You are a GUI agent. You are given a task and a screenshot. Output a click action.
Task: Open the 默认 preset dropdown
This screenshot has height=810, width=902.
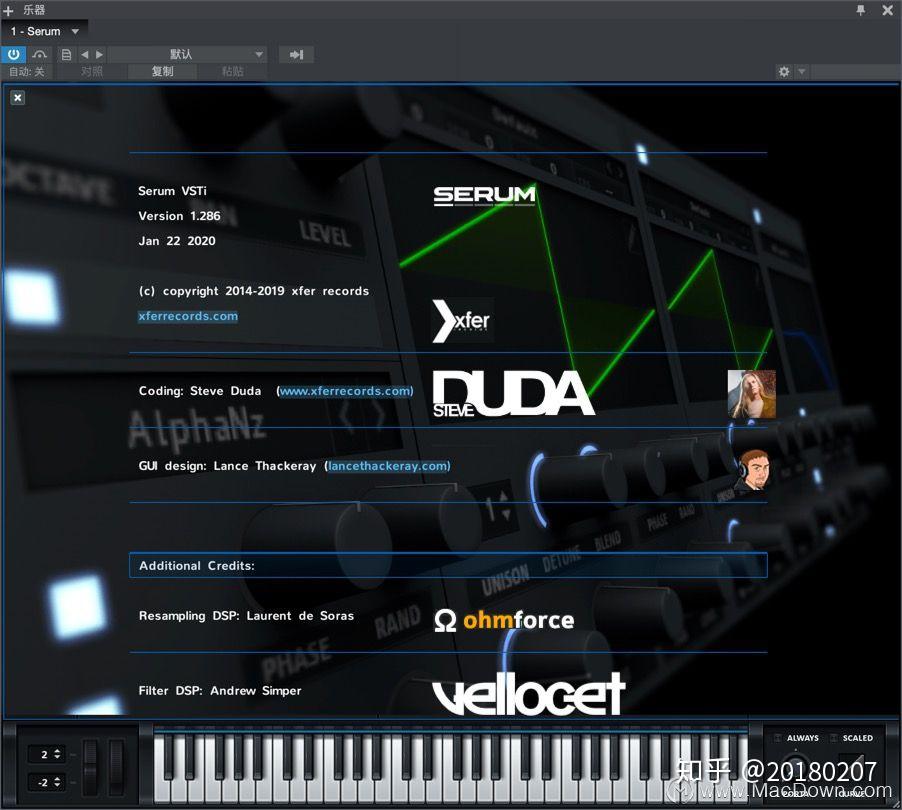pyautogui.click(x=188, y=55)
